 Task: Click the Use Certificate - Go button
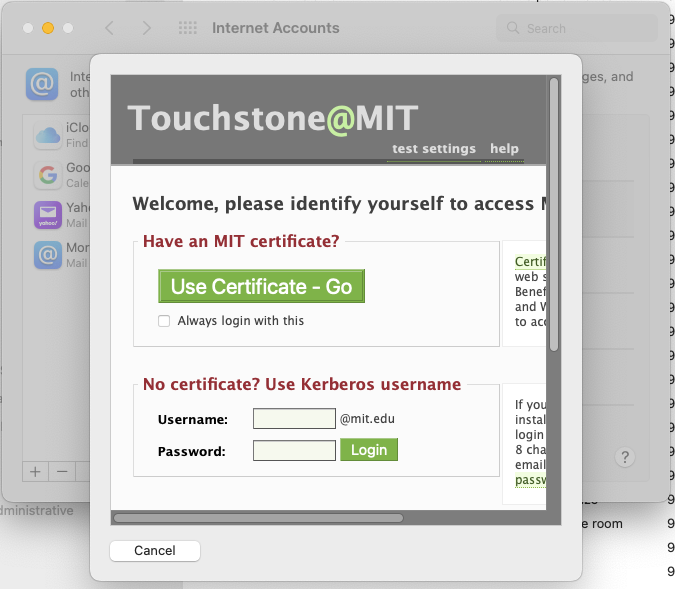[261, 286]
